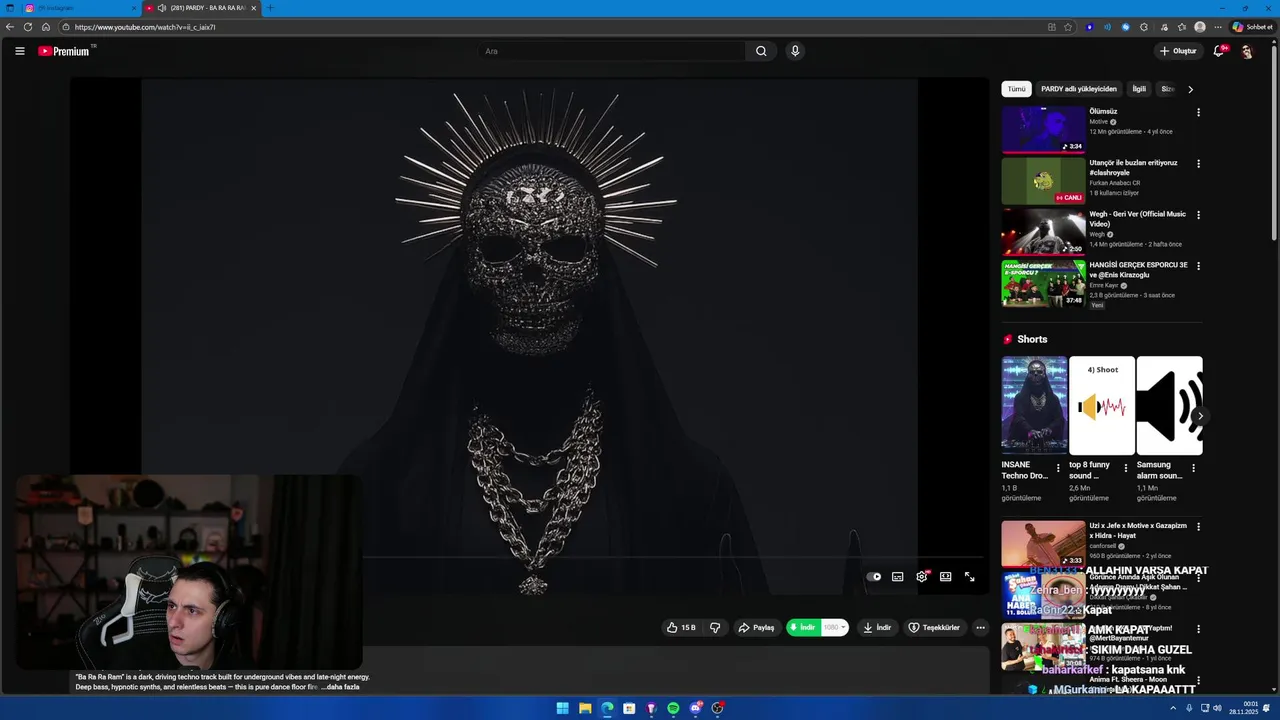Open Discord from the taskbar
Screen dimensions: 1280x720
click(x=695, y=708)
